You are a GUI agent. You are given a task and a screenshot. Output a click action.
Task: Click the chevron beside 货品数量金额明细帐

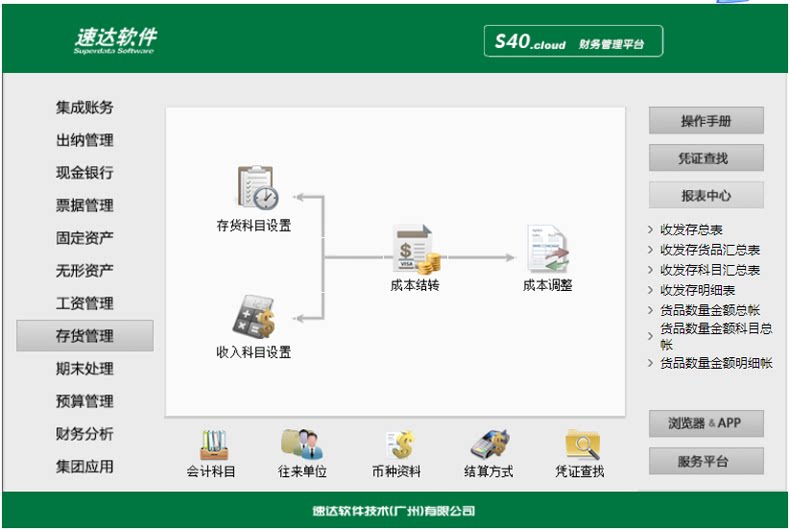650,363
